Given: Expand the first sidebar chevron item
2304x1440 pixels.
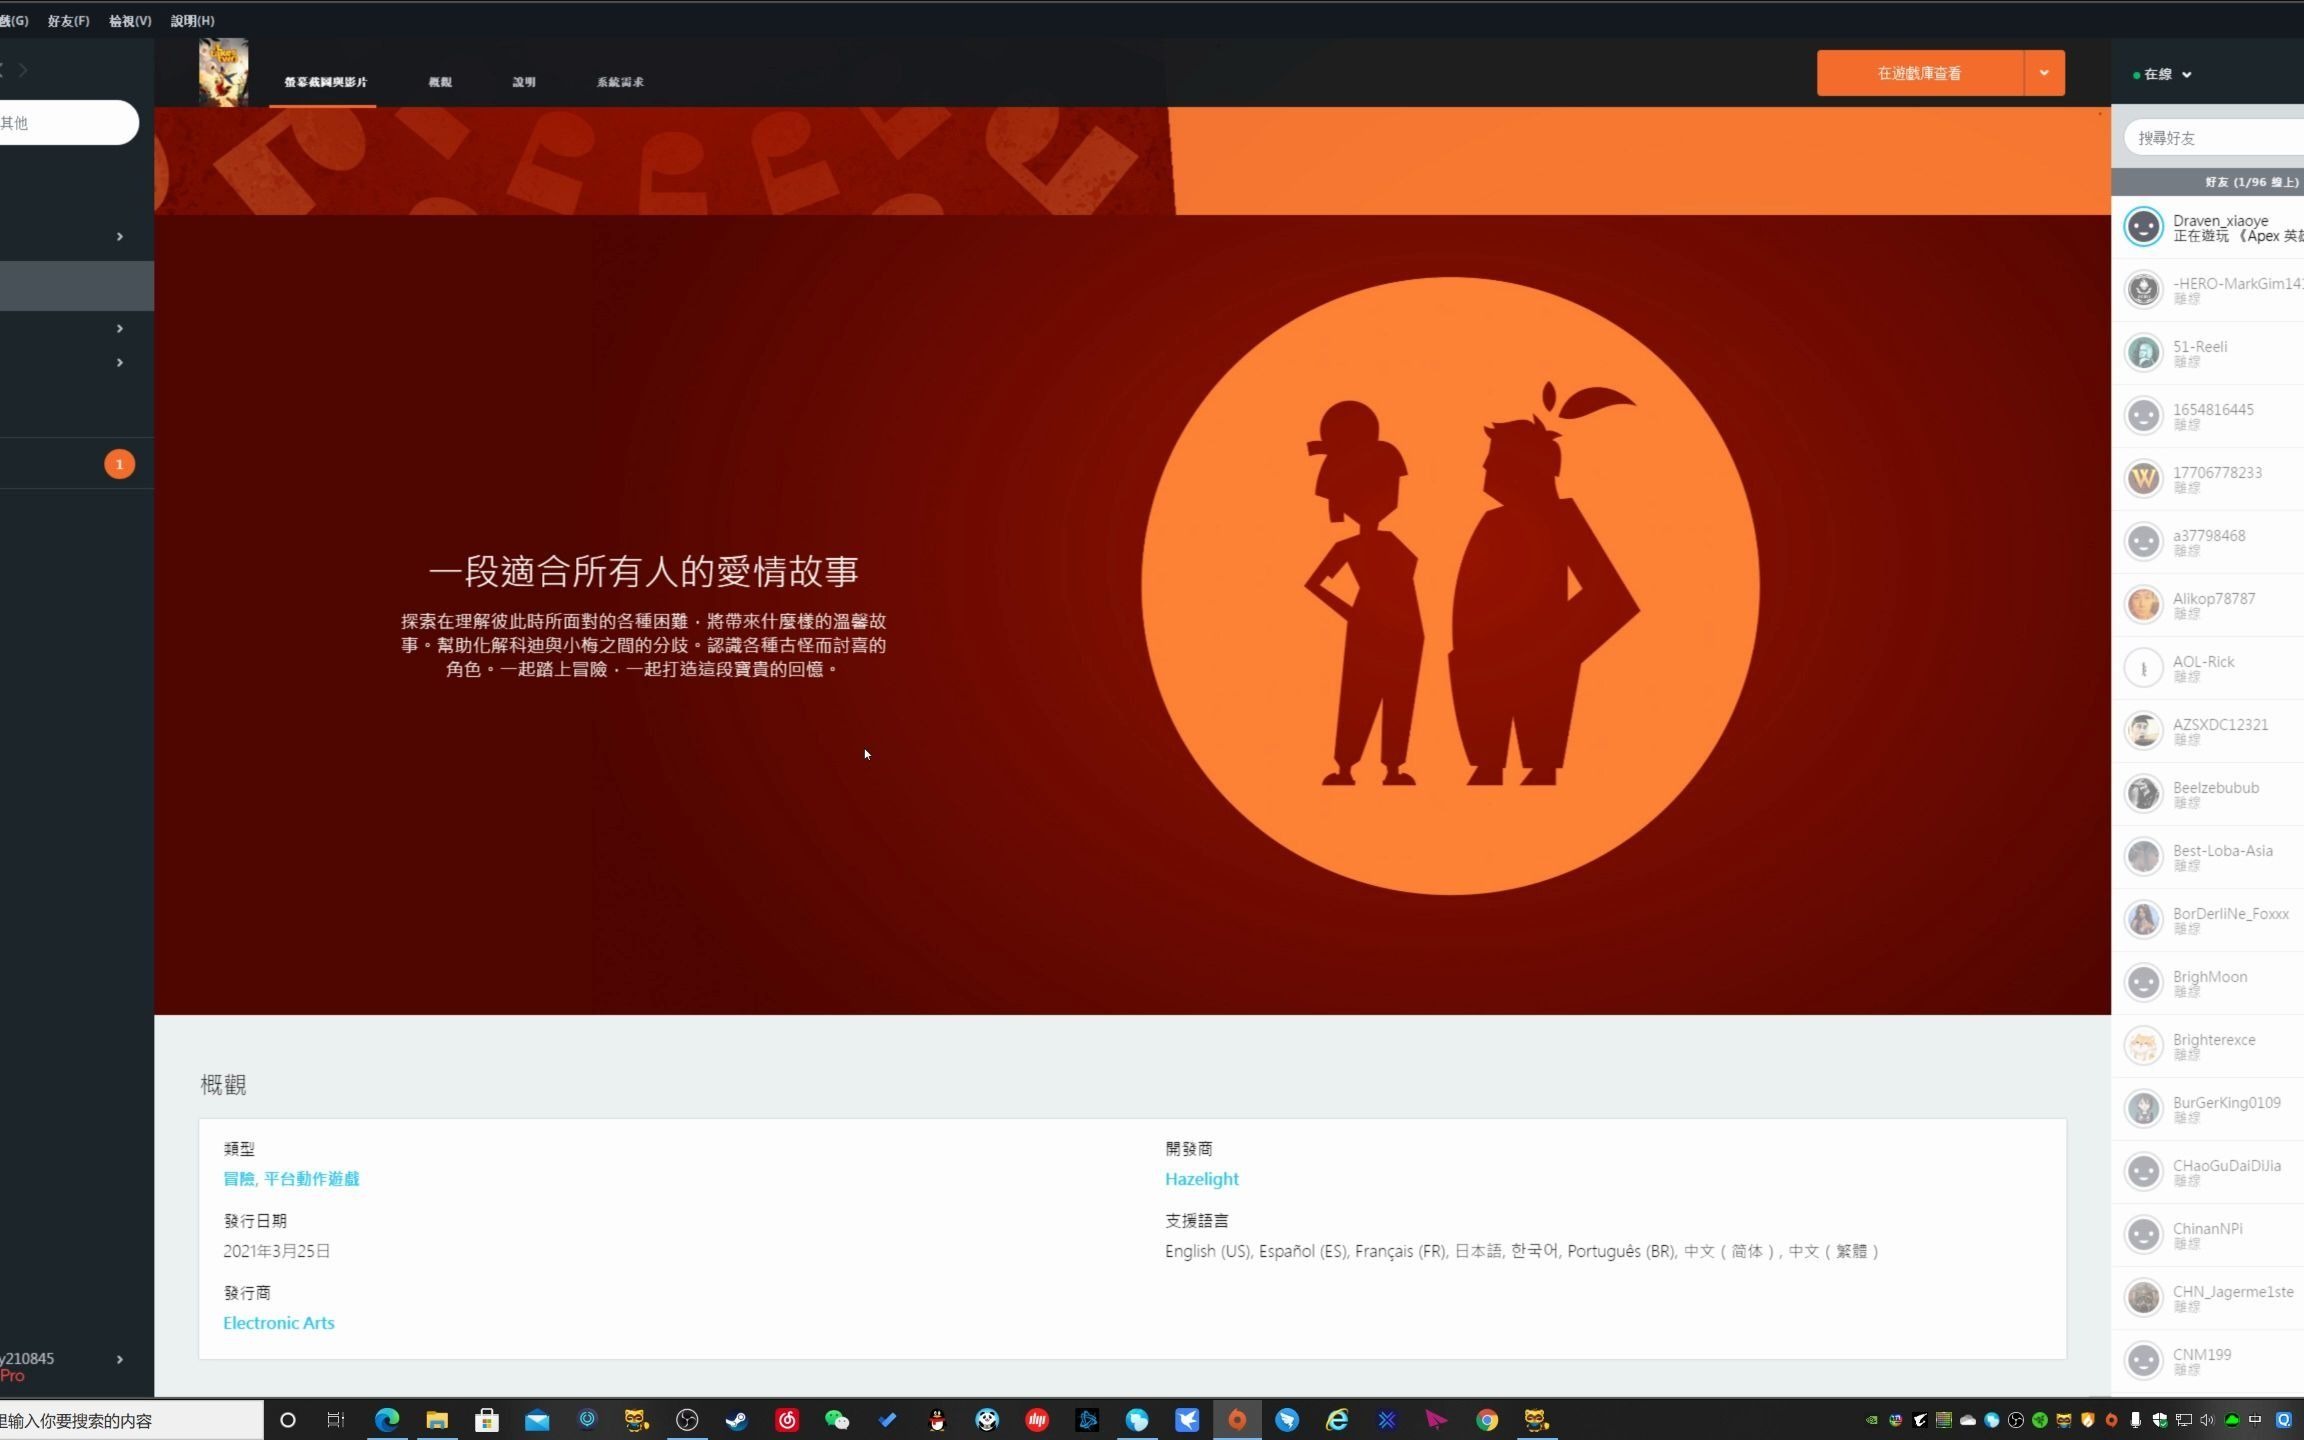Looking at the screenshot, I should (120, 236).
